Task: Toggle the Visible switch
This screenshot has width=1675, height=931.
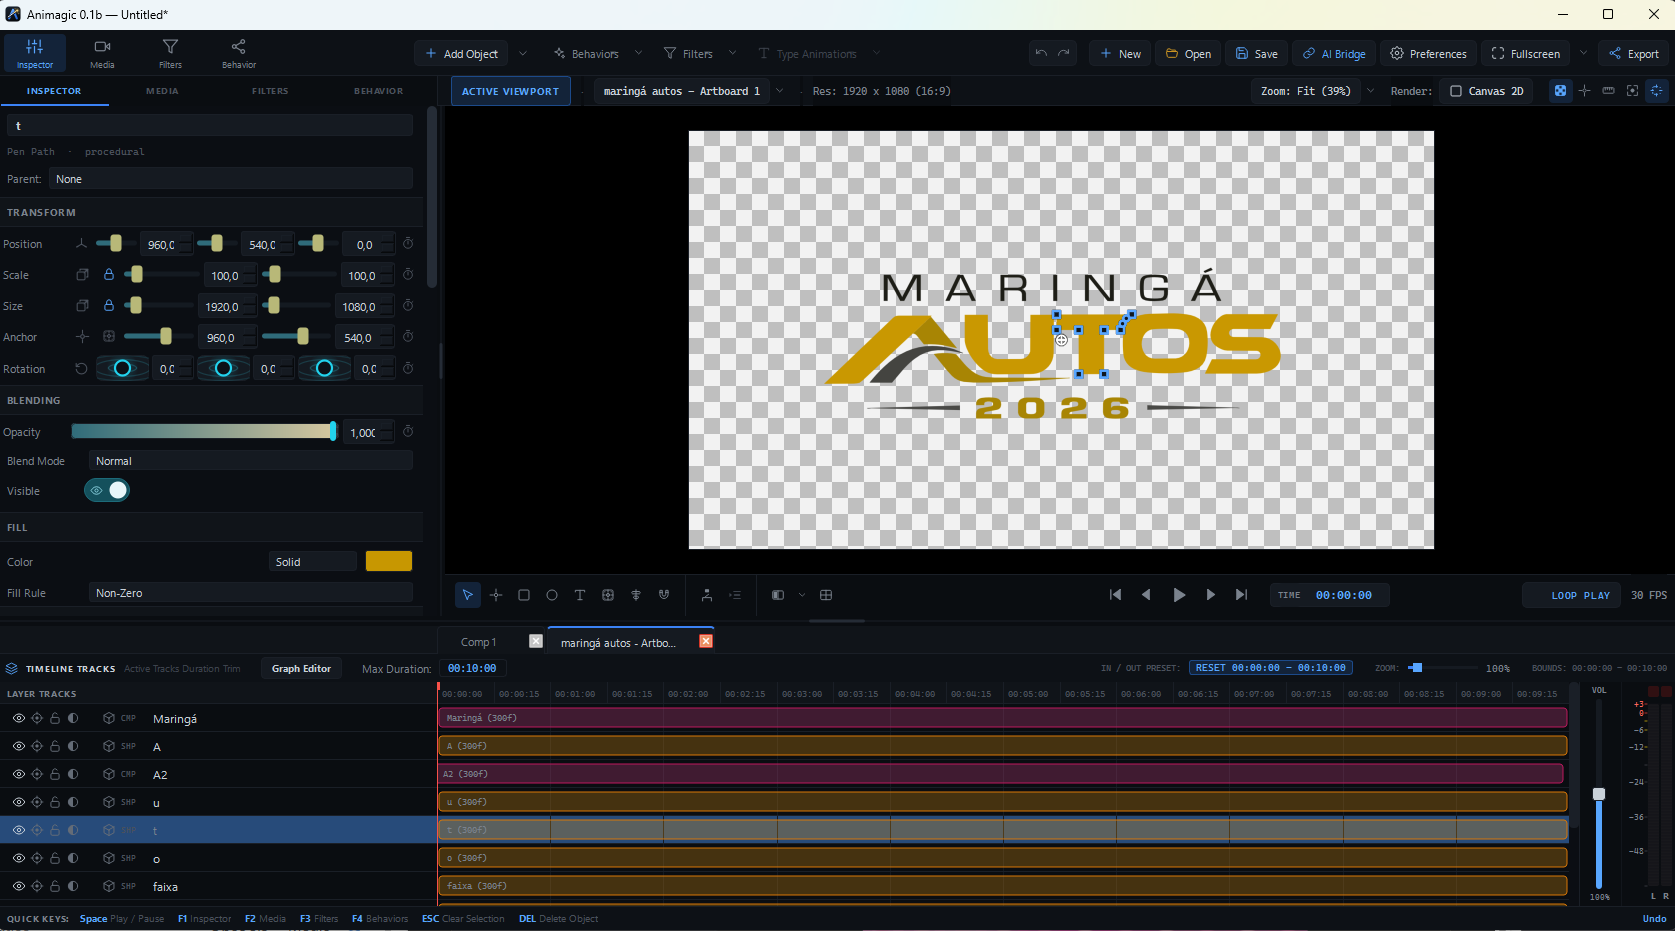Action: click(107, 490)
